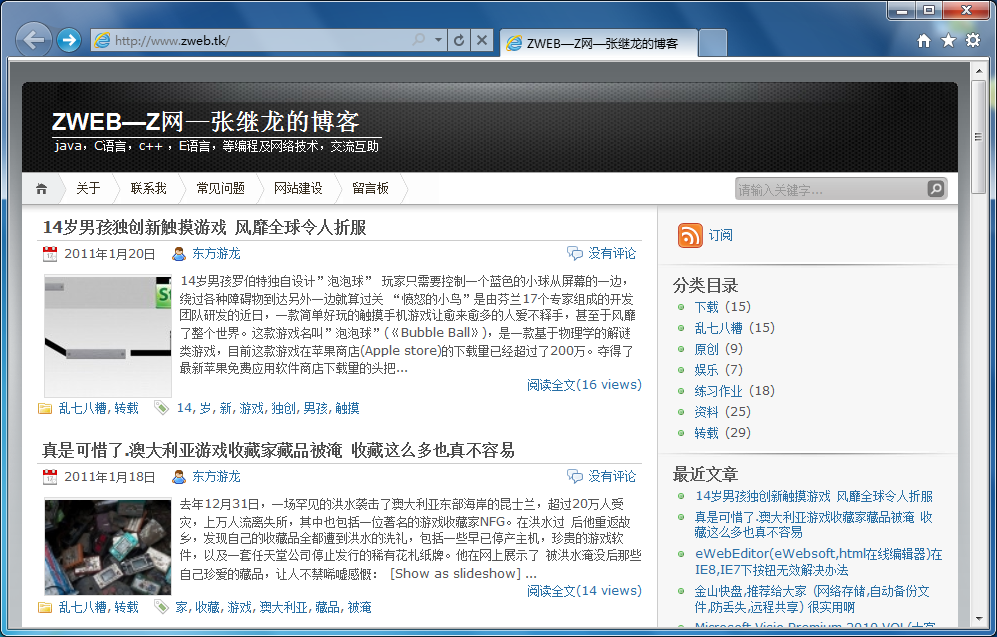
Task: Open the 资料 category in sidebar
Action: pos(706,412)
